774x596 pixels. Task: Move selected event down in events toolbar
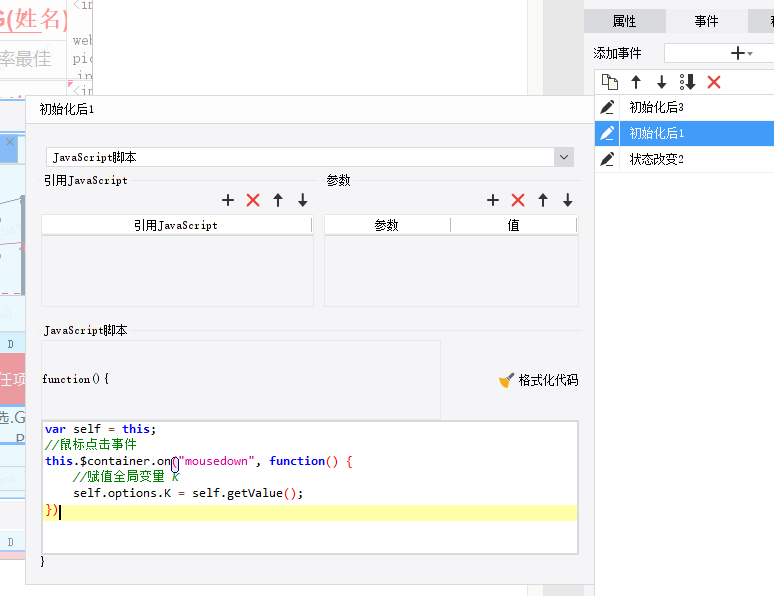[661, 82]
